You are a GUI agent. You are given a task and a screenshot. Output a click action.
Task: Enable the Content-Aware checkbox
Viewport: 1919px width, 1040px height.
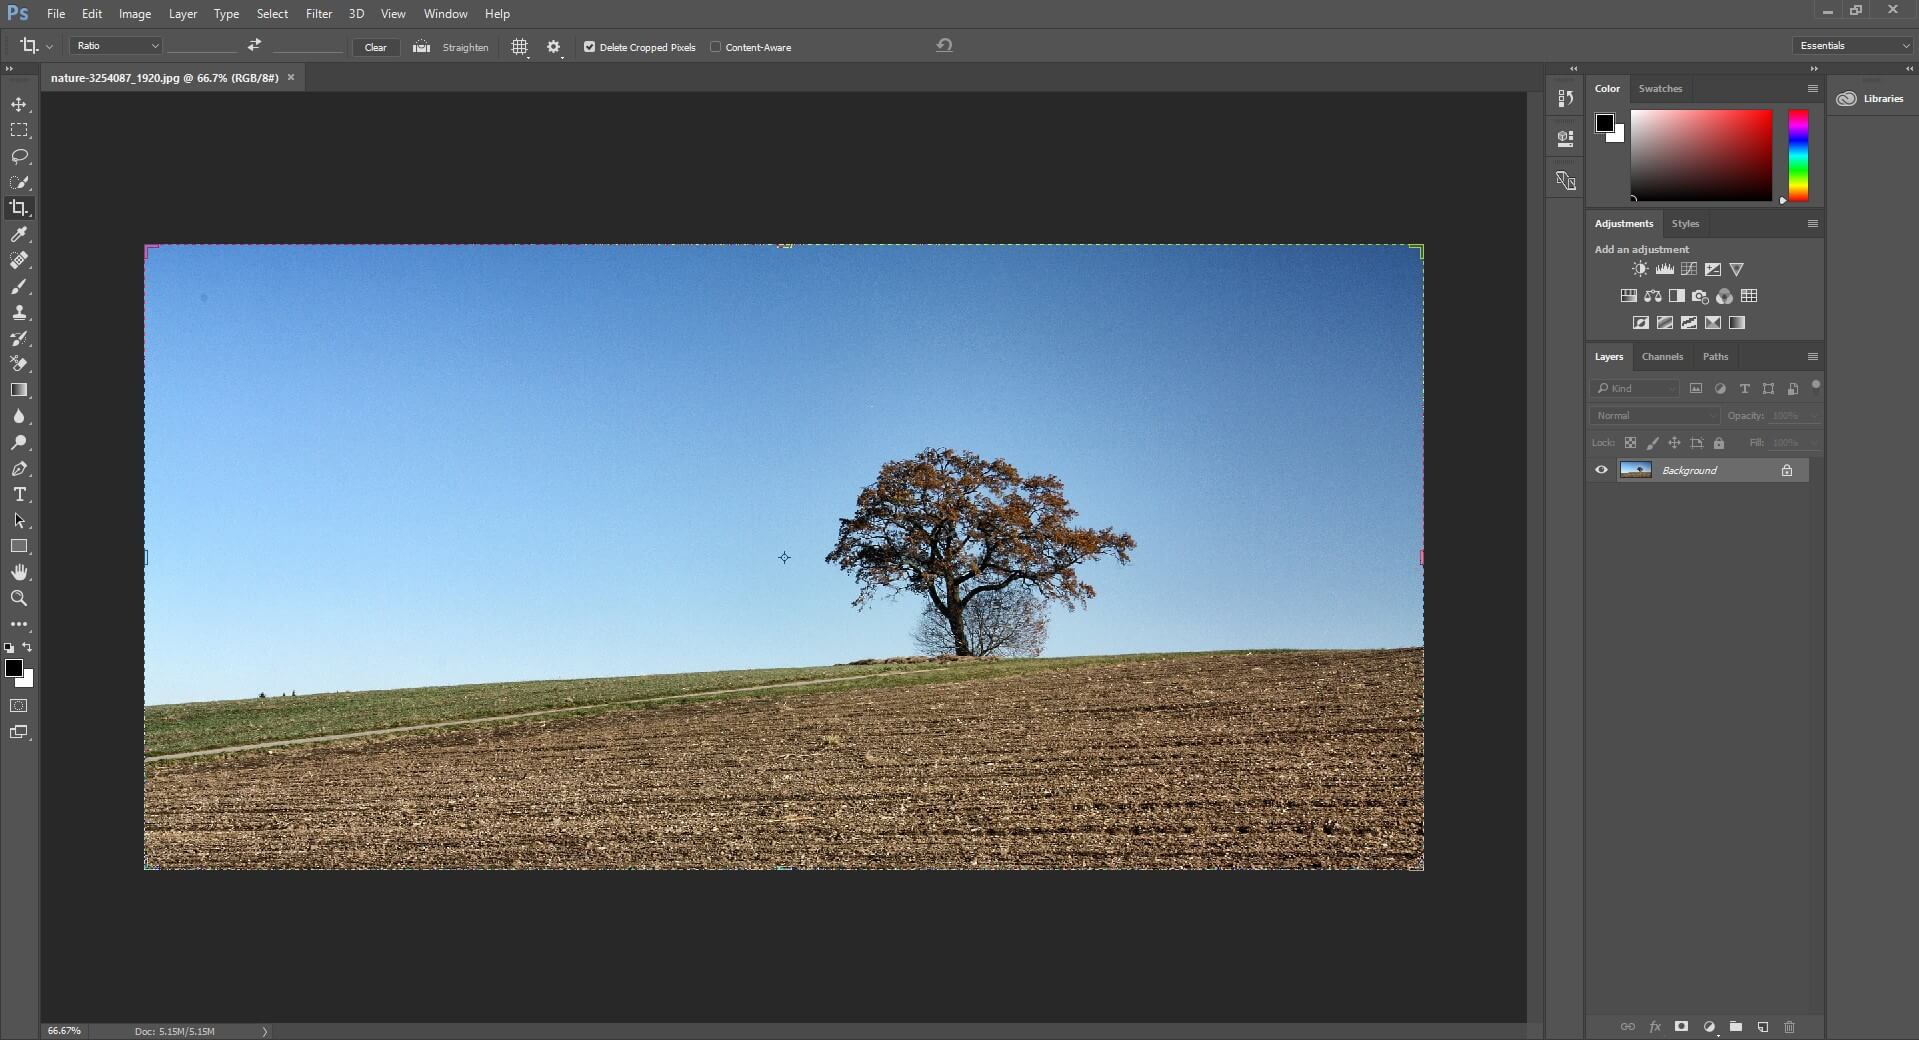(x=717, y=47)
